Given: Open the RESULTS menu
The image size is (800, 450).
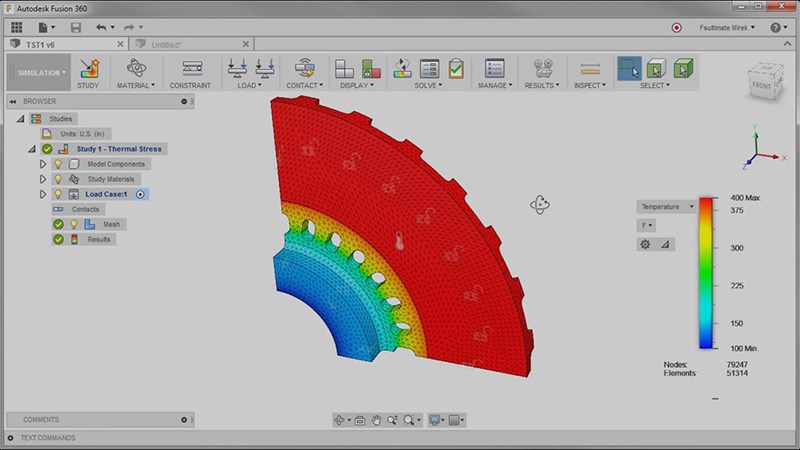Looking at the screenshot, I should point(542,86).
